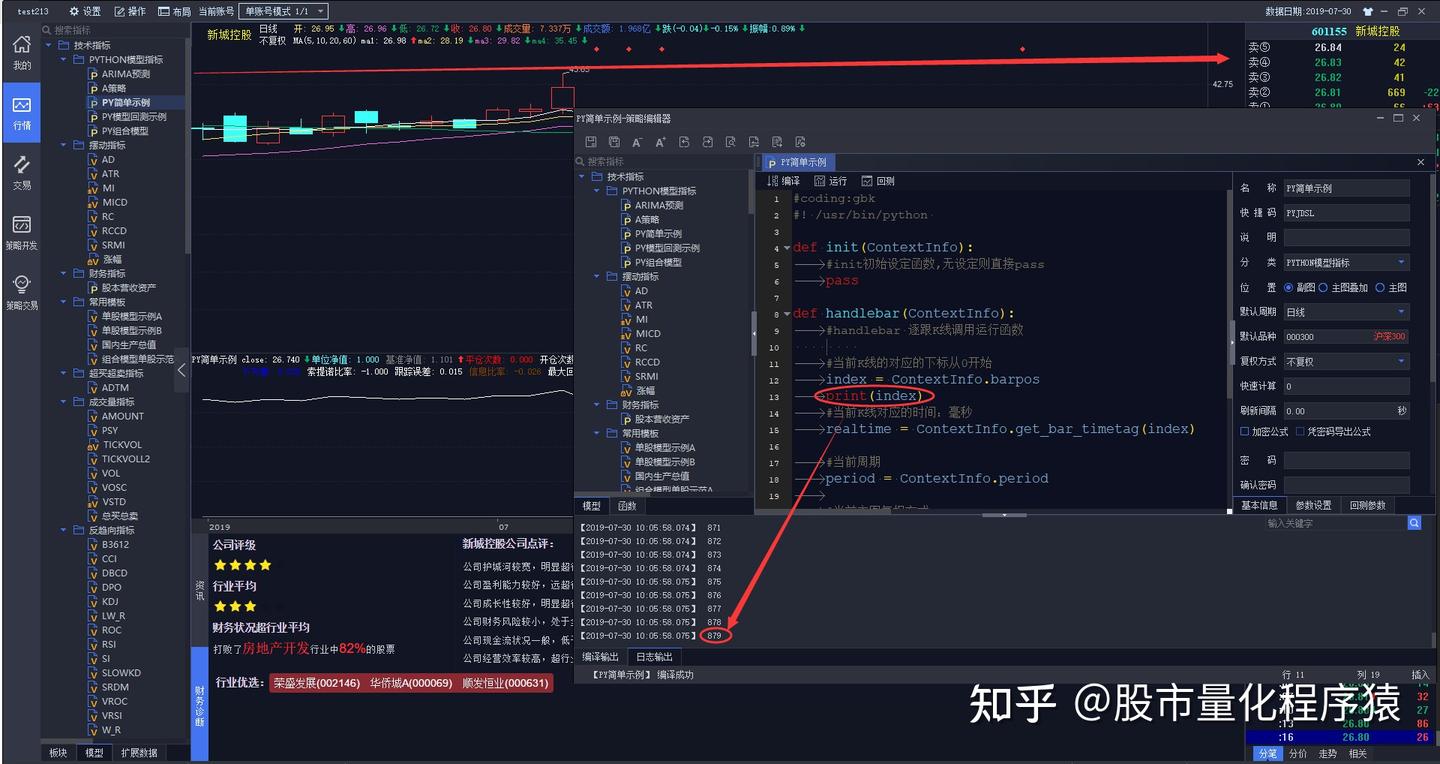This screenshot has height=764, width=1440.
Task: Open 布局 layout menu in top bar
Action: click(x=174, y=11)
